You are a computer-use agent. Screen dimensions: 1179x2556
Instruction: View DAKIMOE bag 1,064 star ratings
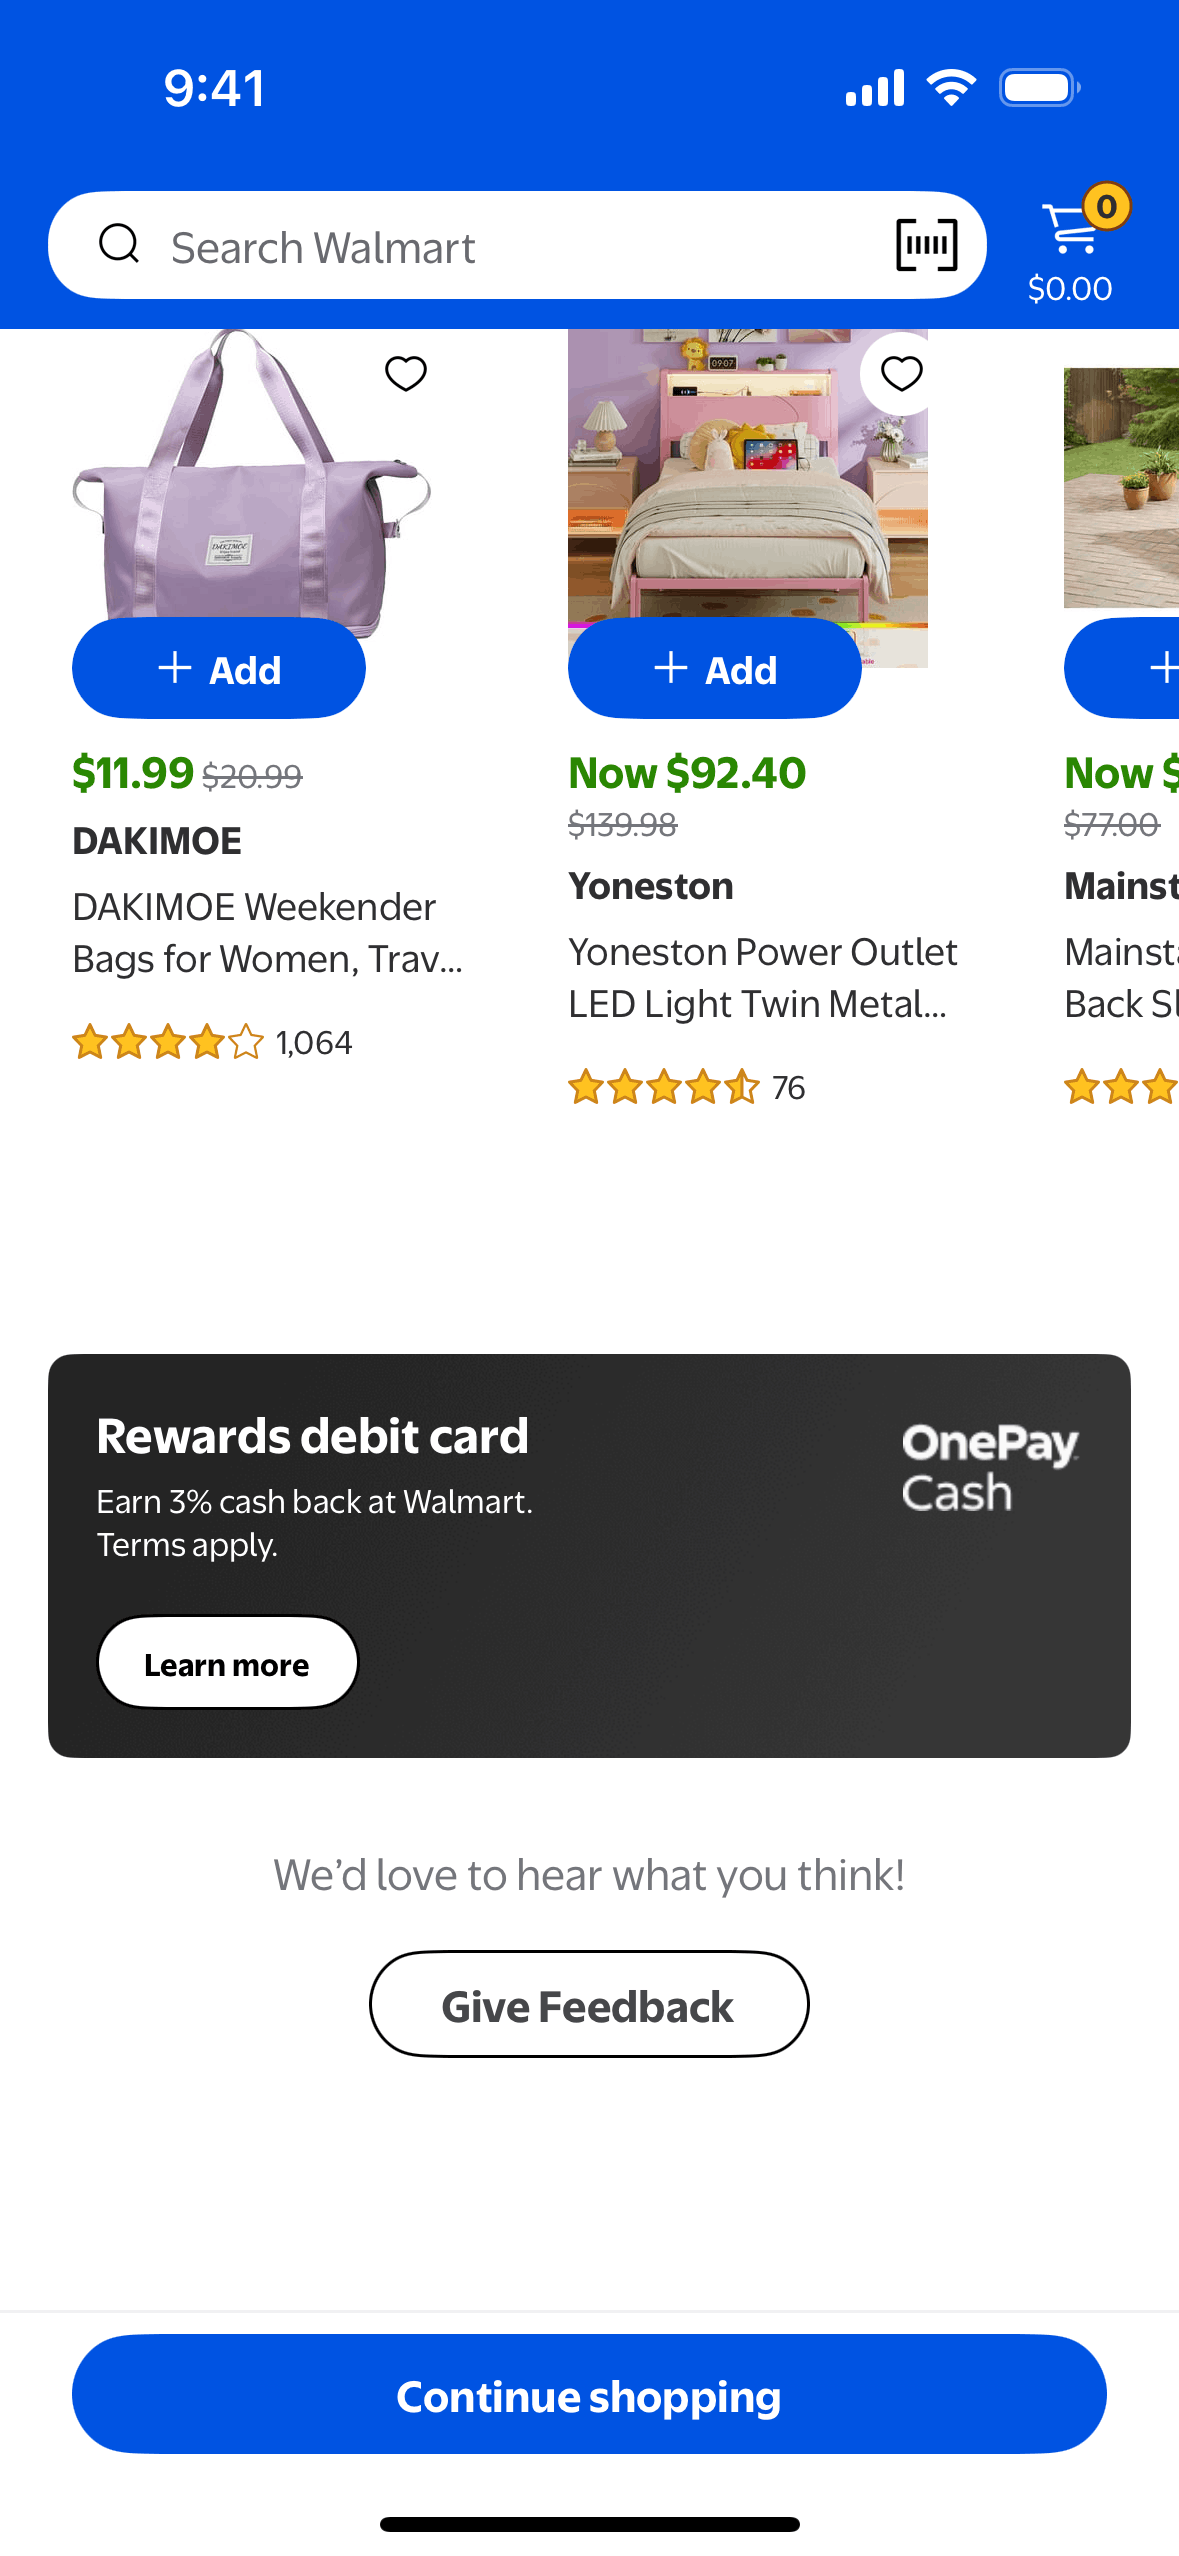(212, 1043)
